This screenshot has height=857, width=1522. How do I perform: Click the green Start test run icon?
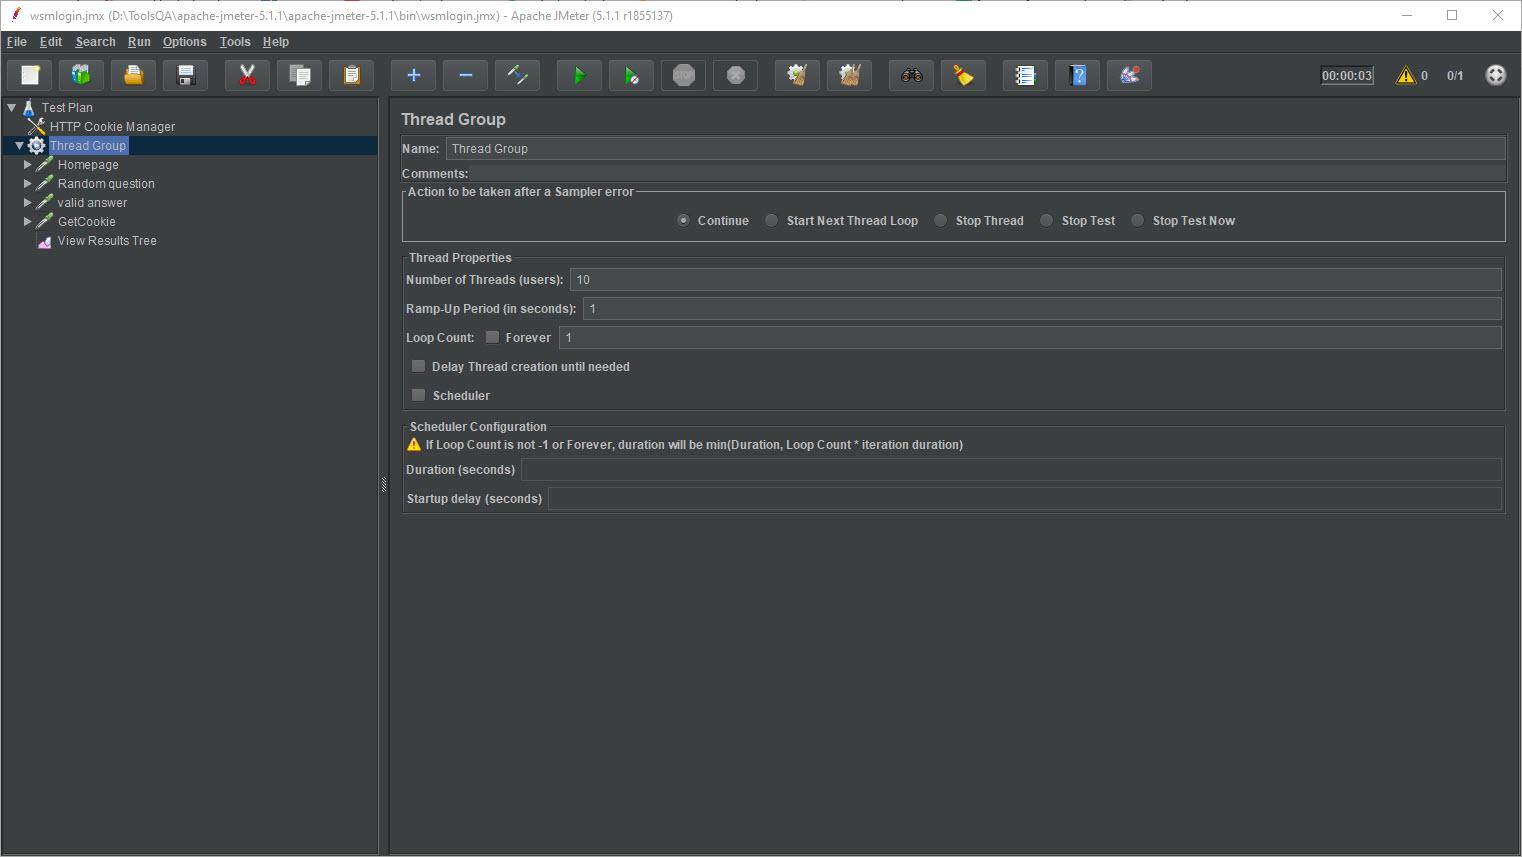click(579, 75)
